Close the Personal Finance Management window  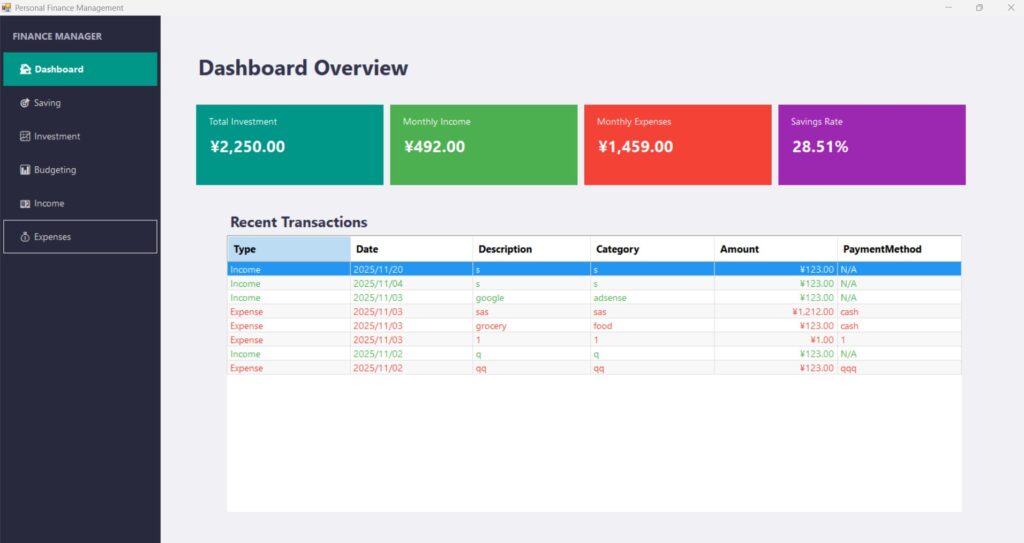point(1010,7)
